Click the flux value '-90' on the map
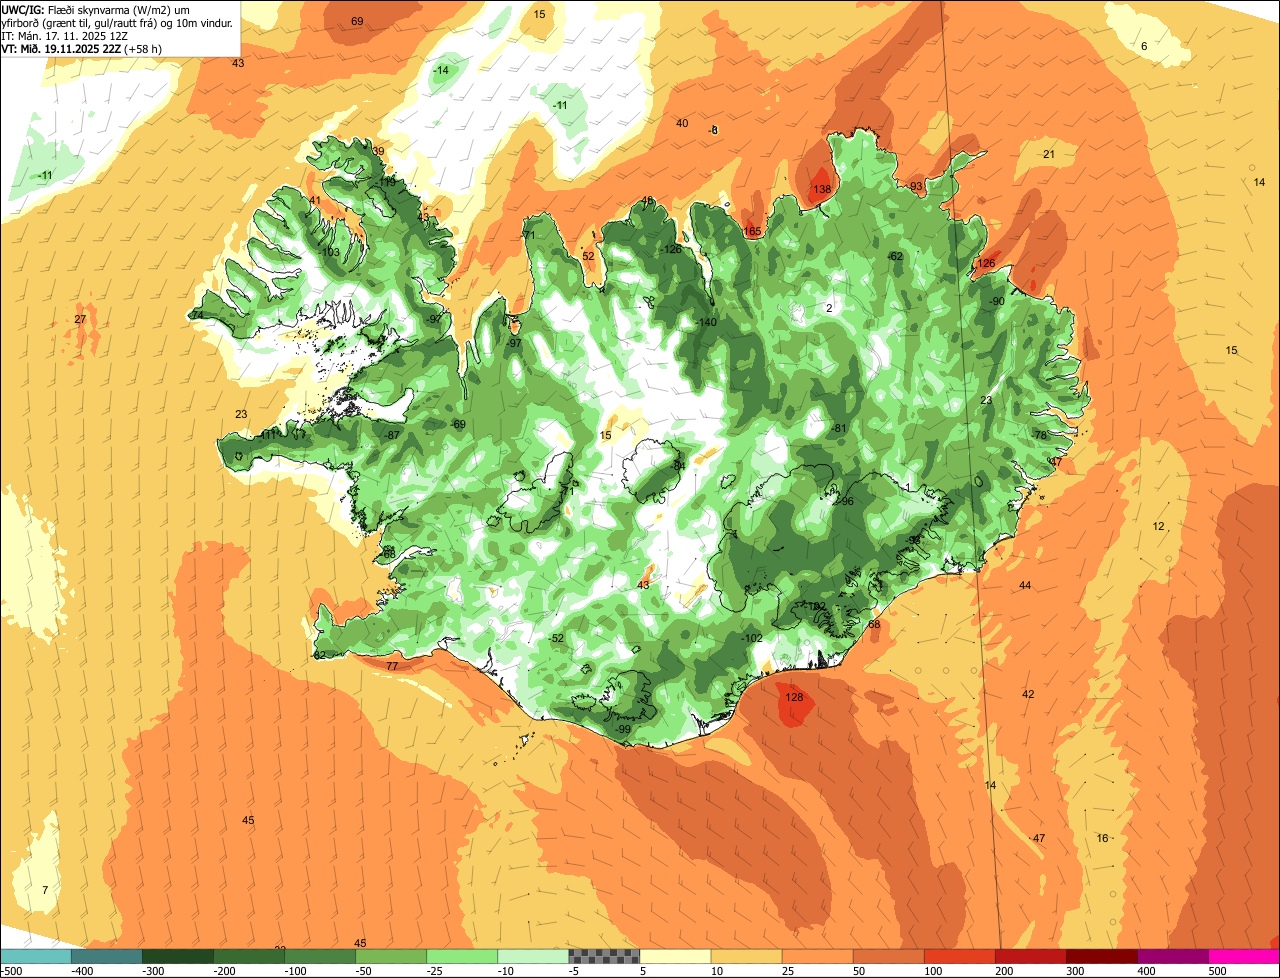1280x978 pixels. coord(996,302)
